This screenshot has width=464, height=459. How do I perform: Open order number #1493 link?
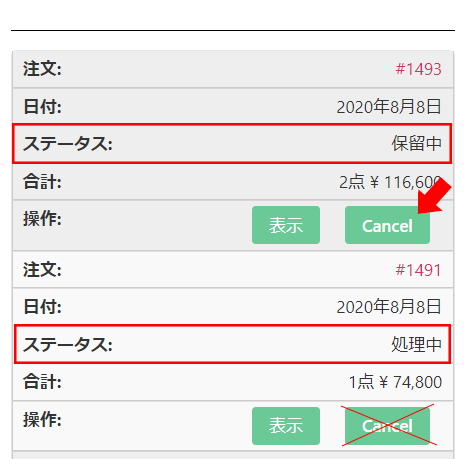point(418,69)
